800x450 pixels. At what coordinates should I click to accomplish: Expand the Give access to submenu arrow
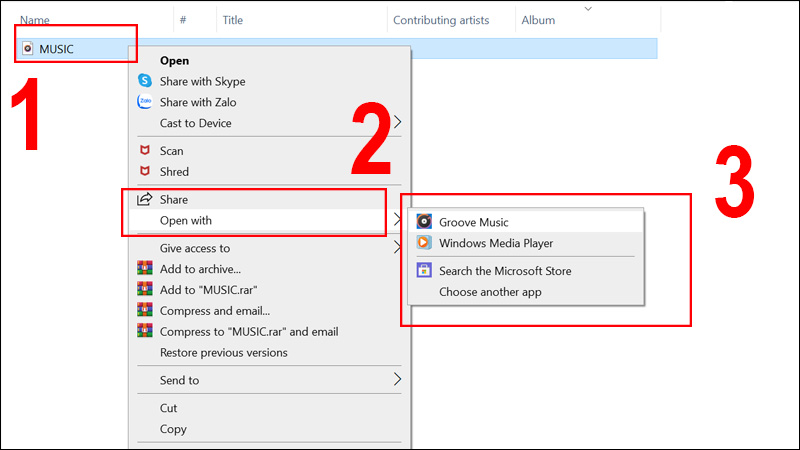click(x=397, y=247)
